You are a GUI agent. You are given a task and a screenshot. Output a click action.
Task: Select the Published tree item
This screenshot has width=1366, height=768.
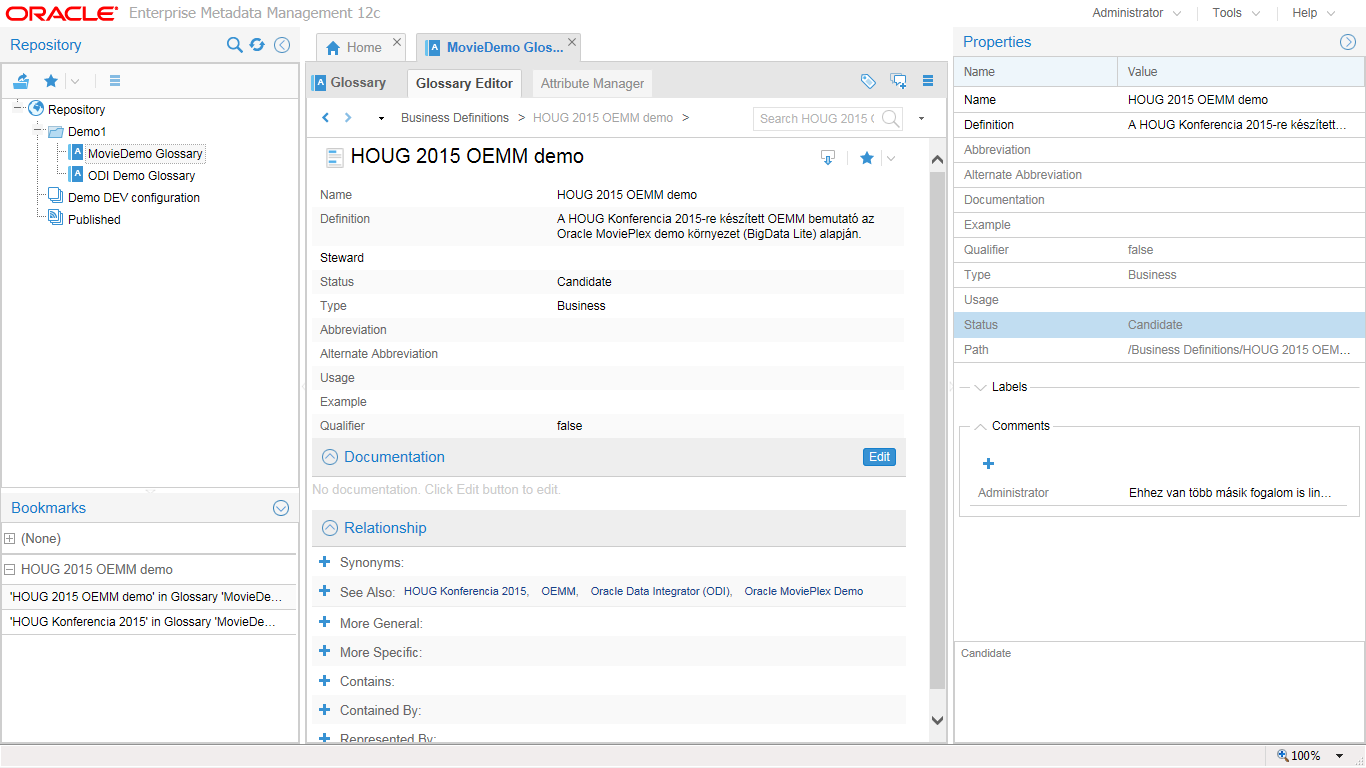point(94,219)
